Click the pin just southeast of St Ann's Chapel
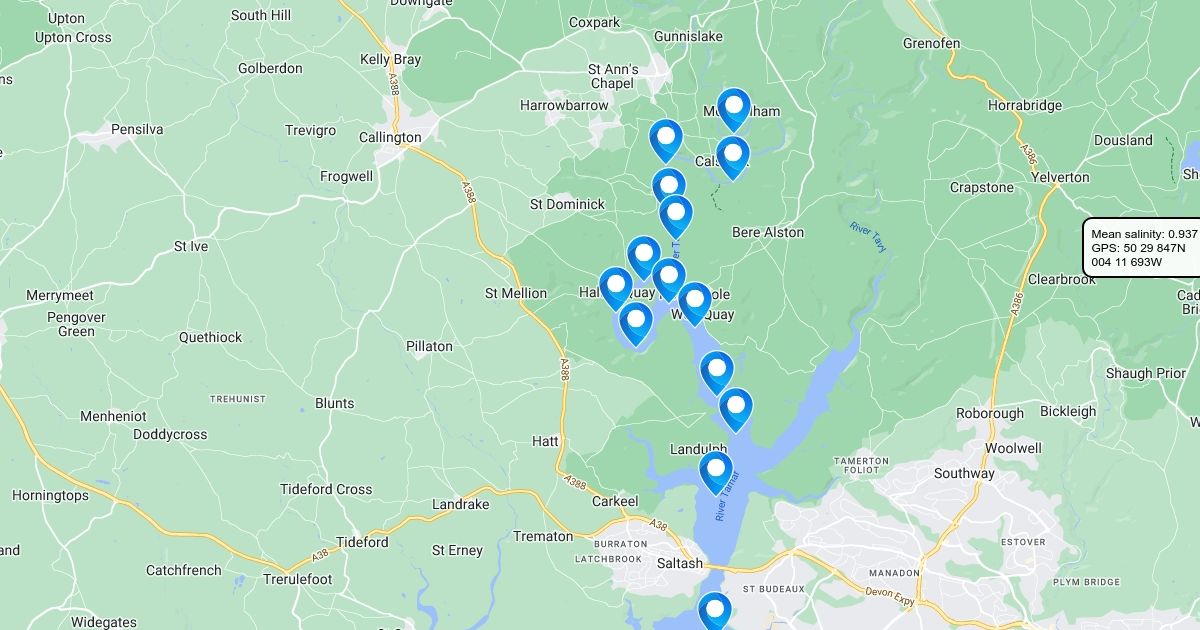1200x630 pixels. click(665, 140)
